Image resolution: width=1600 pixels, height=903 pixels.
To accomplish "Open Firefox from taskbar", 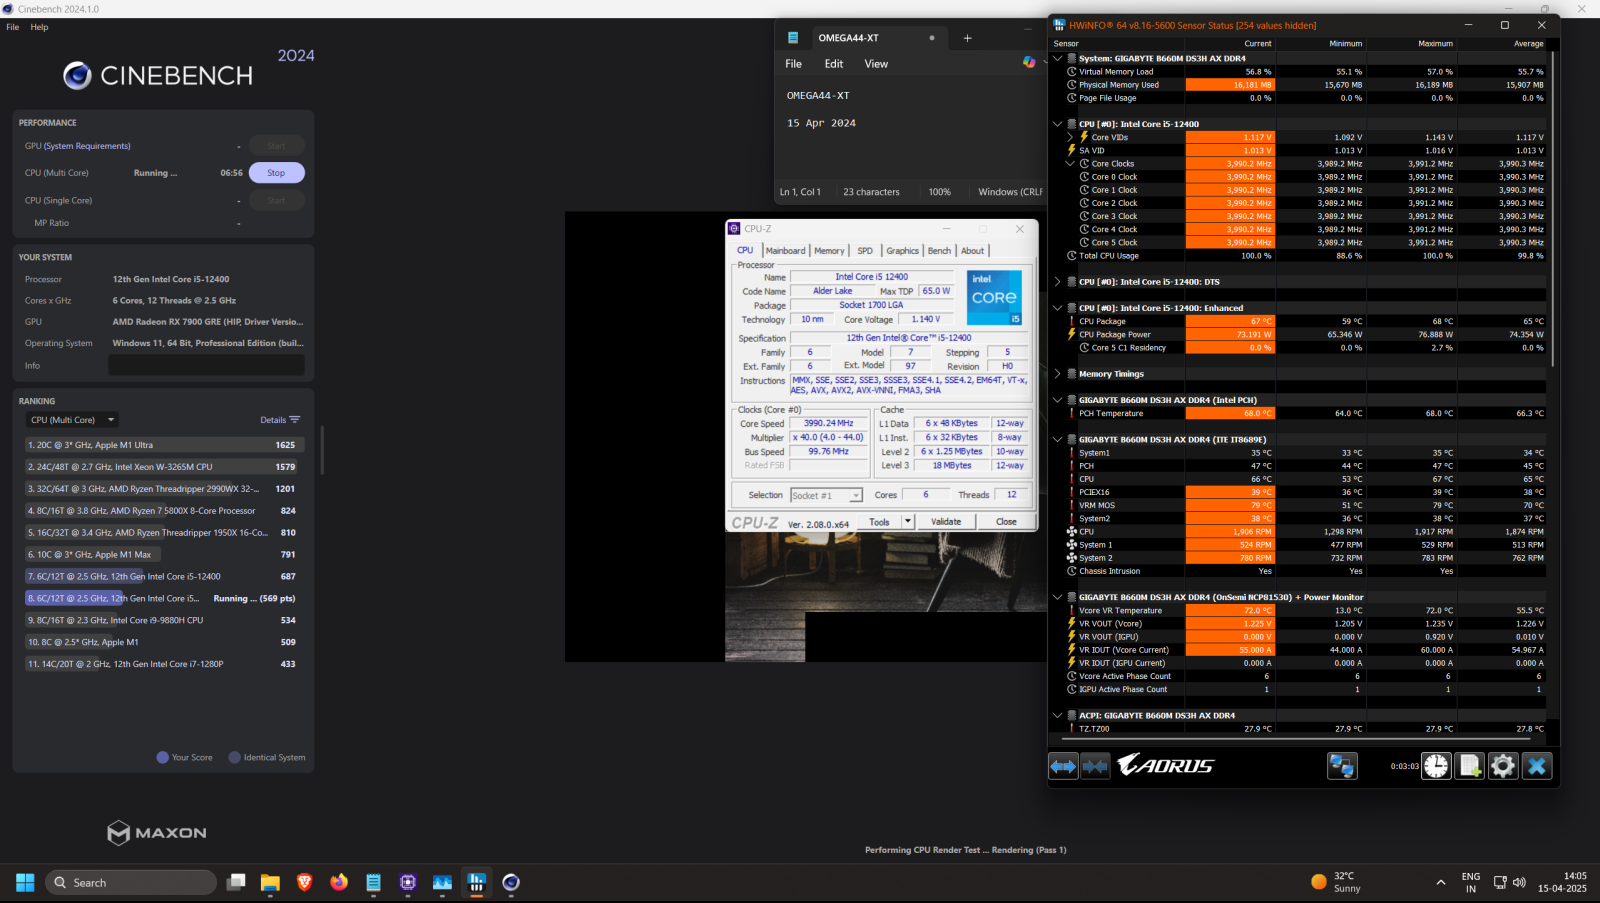I will (x=339, y=882).
